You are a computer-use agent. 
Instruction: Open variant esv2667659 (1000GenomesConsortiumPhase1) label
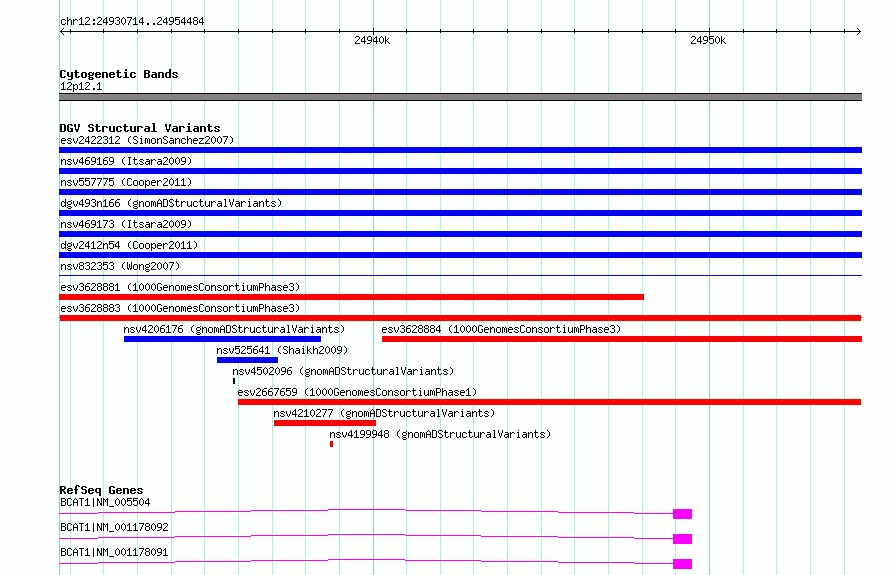point(357,392)
